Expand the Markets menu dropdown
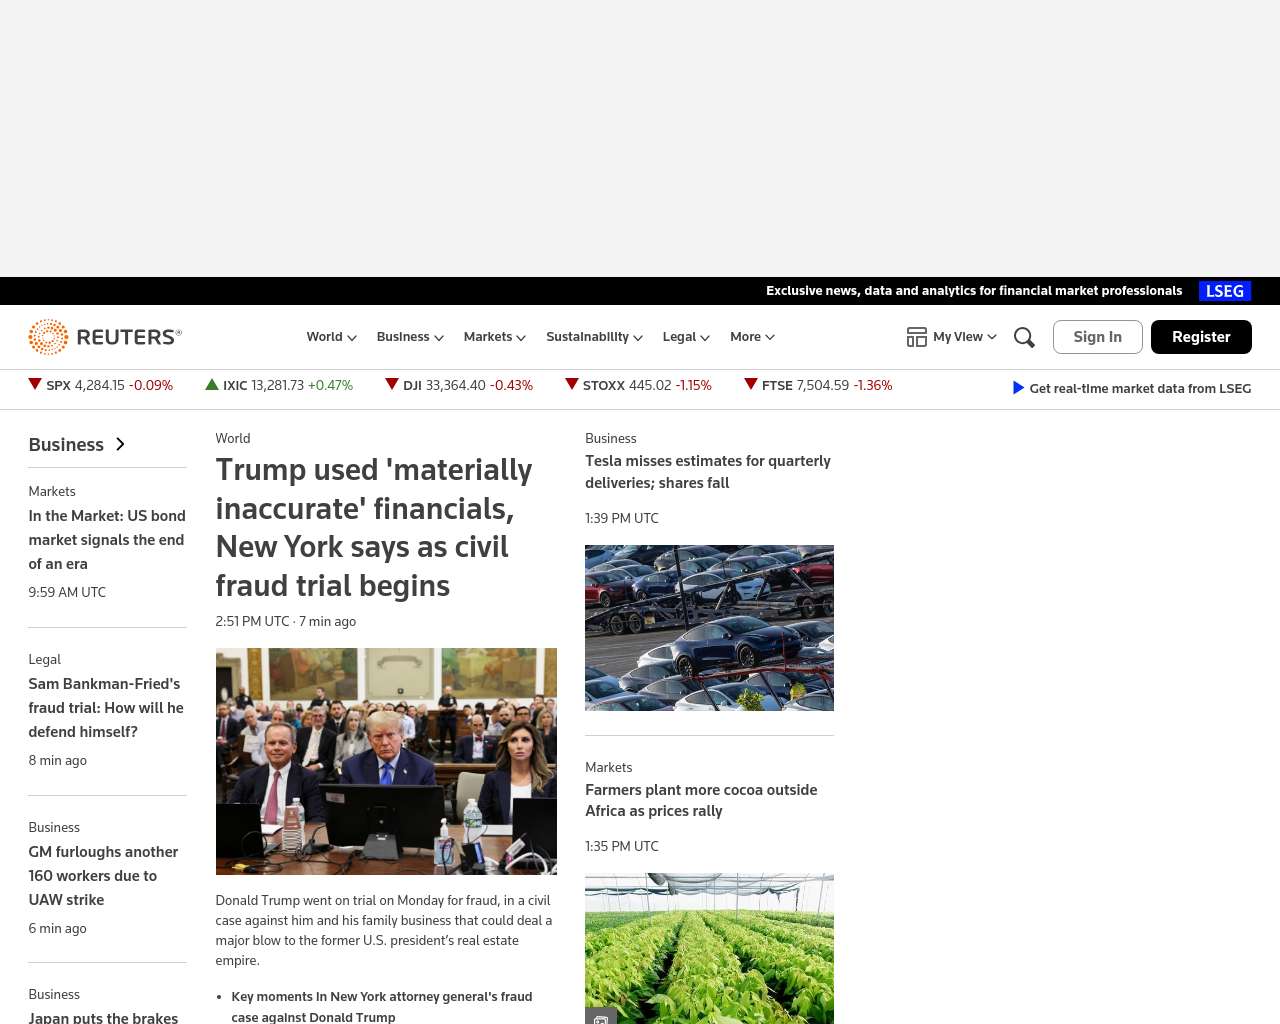This screenshot has height=1024, width=1280. point(494,337)
